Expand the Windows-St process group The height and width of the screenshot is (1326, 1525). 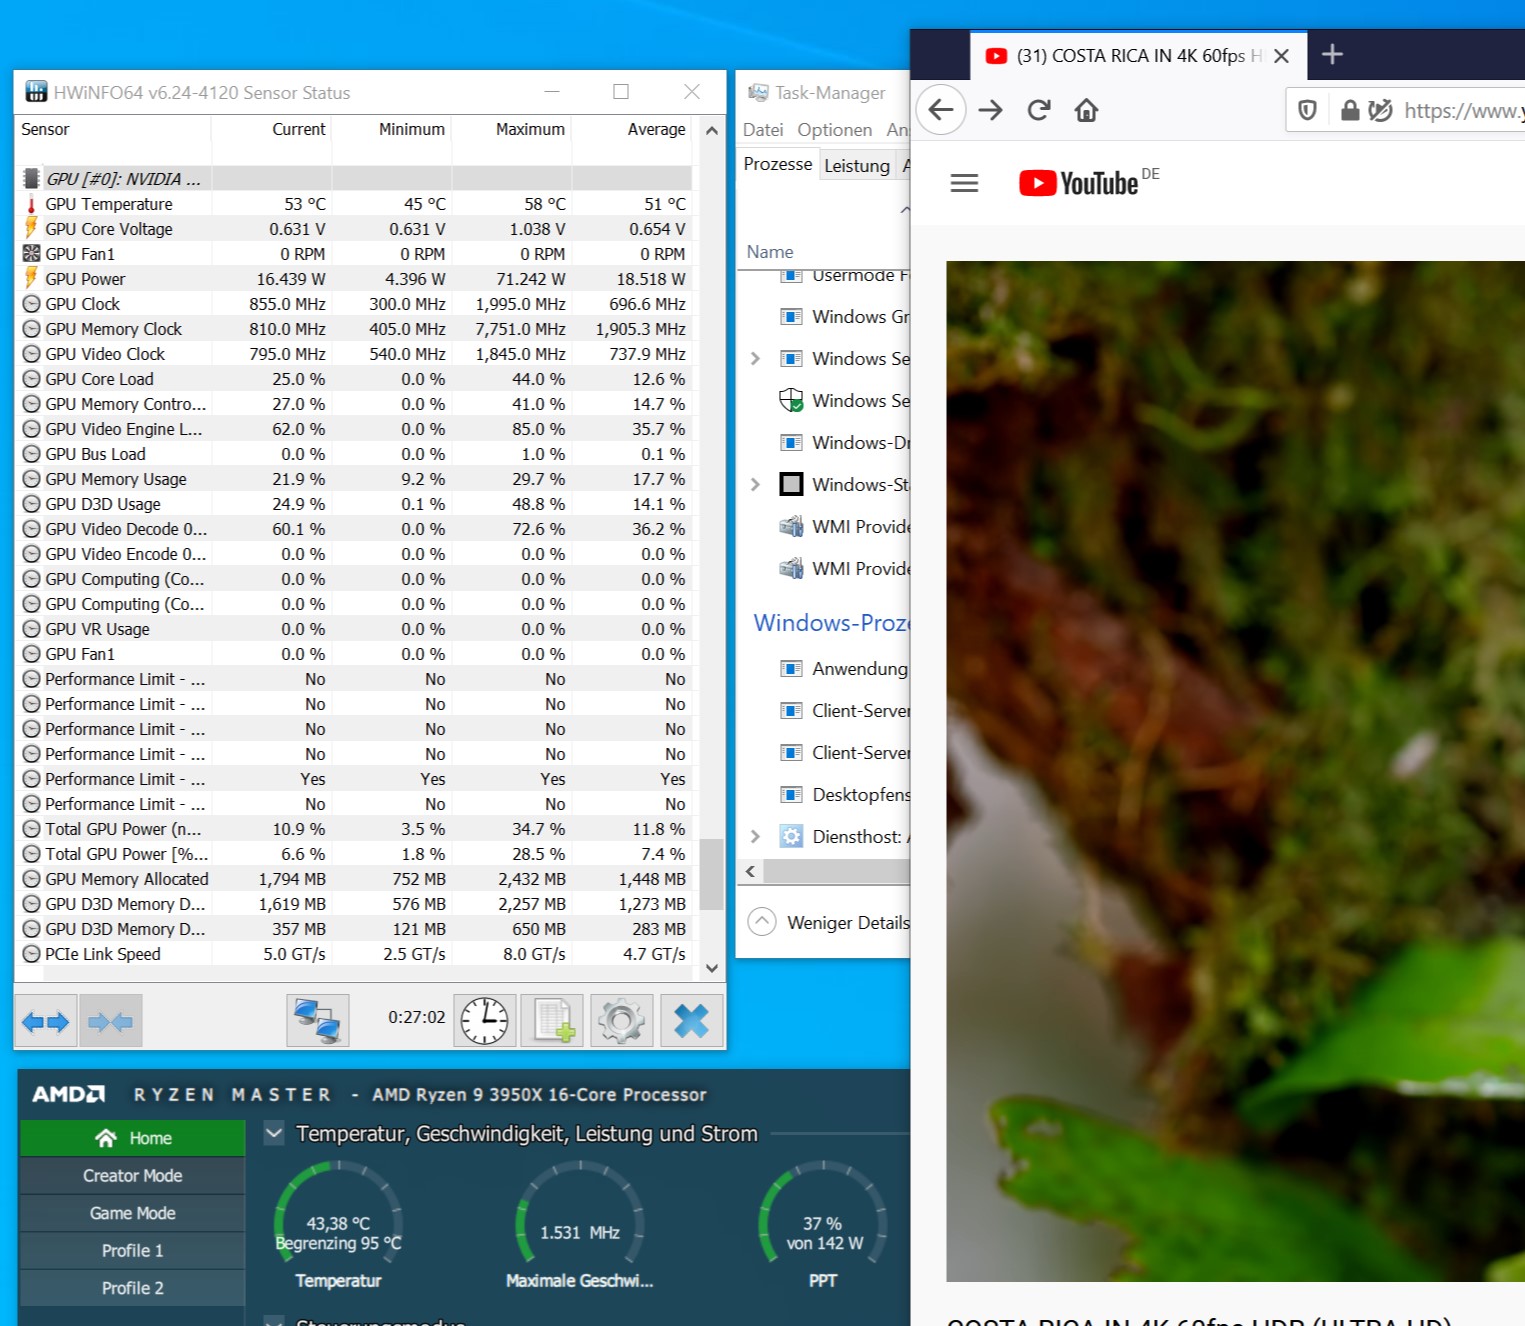point(755,484)
